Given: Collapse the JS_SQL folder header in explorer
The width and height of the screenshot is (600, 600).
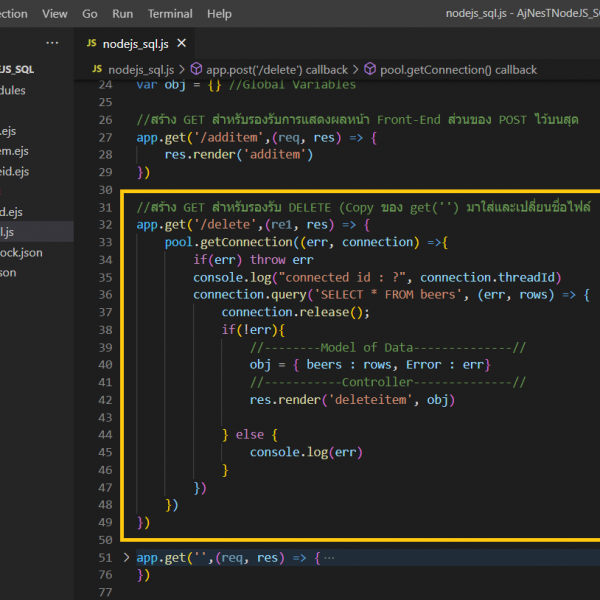Looking at the screenshot, I should [20, 69].
